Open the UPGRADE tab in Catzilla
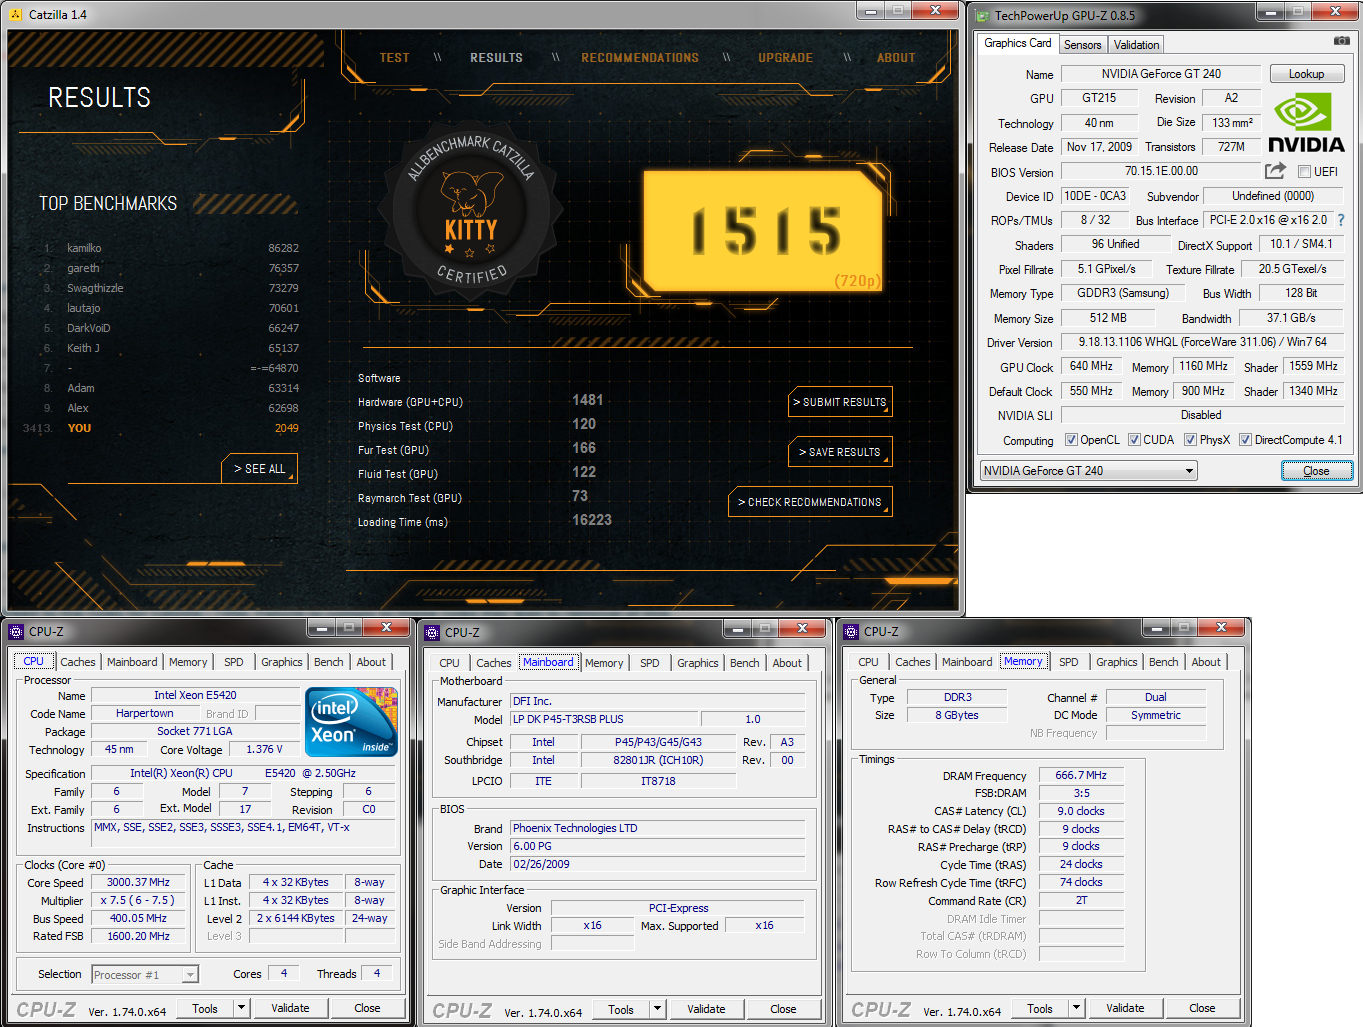Screen dimensions: 1363x1027 click(785, 58)
